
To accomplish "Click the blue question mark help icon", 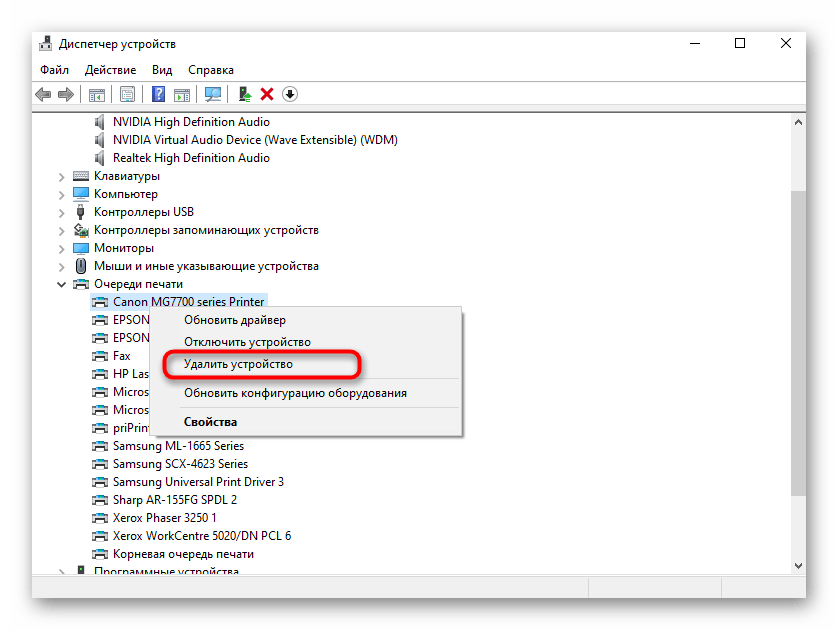I will click(x=158, y=94).
